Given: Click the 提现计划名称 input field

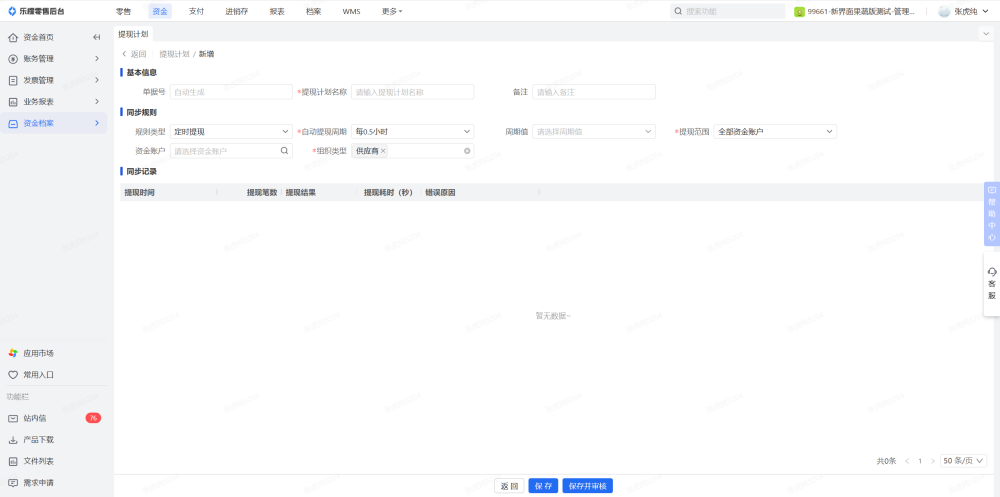Looking at the screenshot, I should tap(412, 92).
